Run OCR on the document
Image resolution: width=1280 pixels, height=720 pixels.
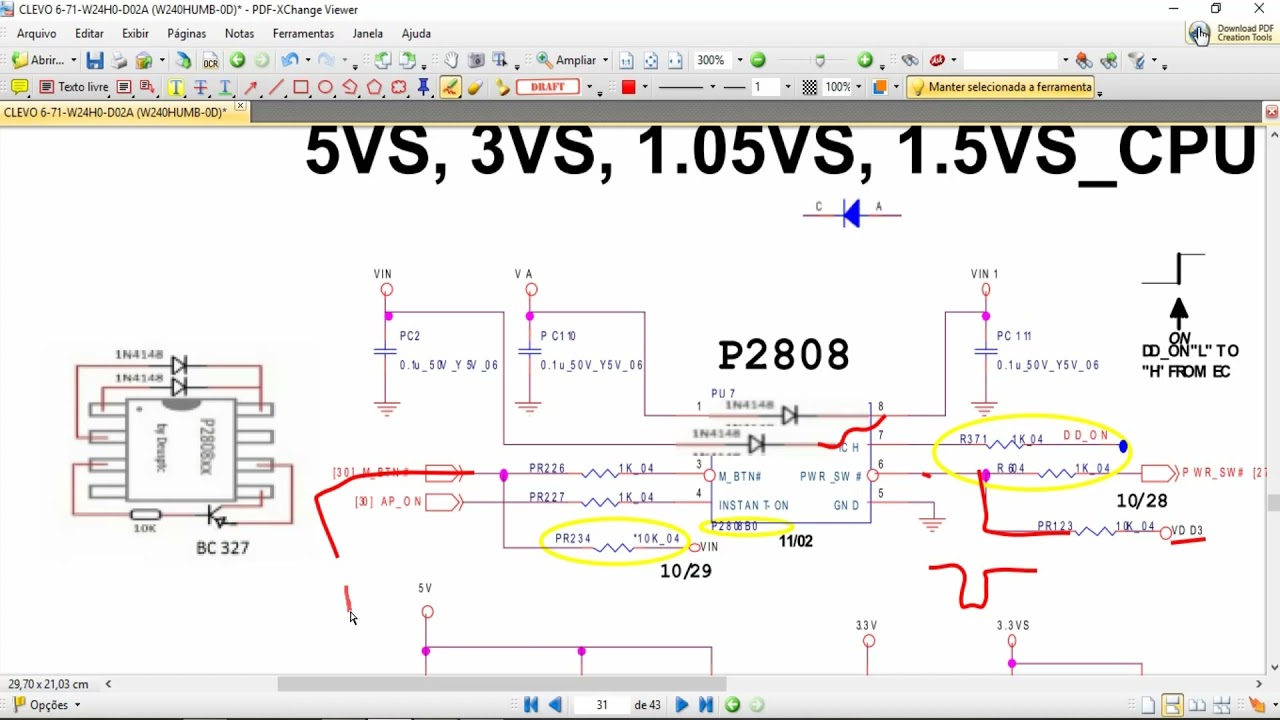point(210,60)
